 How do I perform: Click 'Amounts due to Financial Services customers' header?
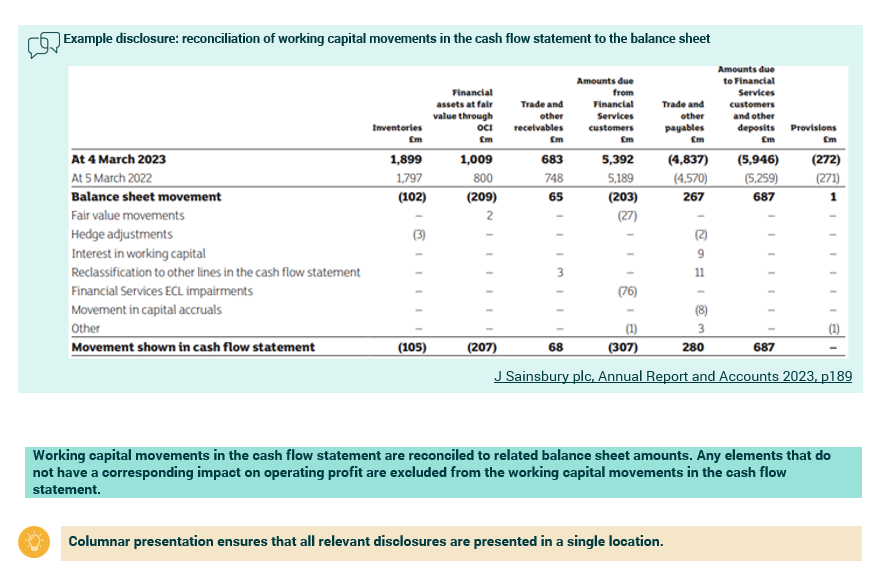[746, 104]
